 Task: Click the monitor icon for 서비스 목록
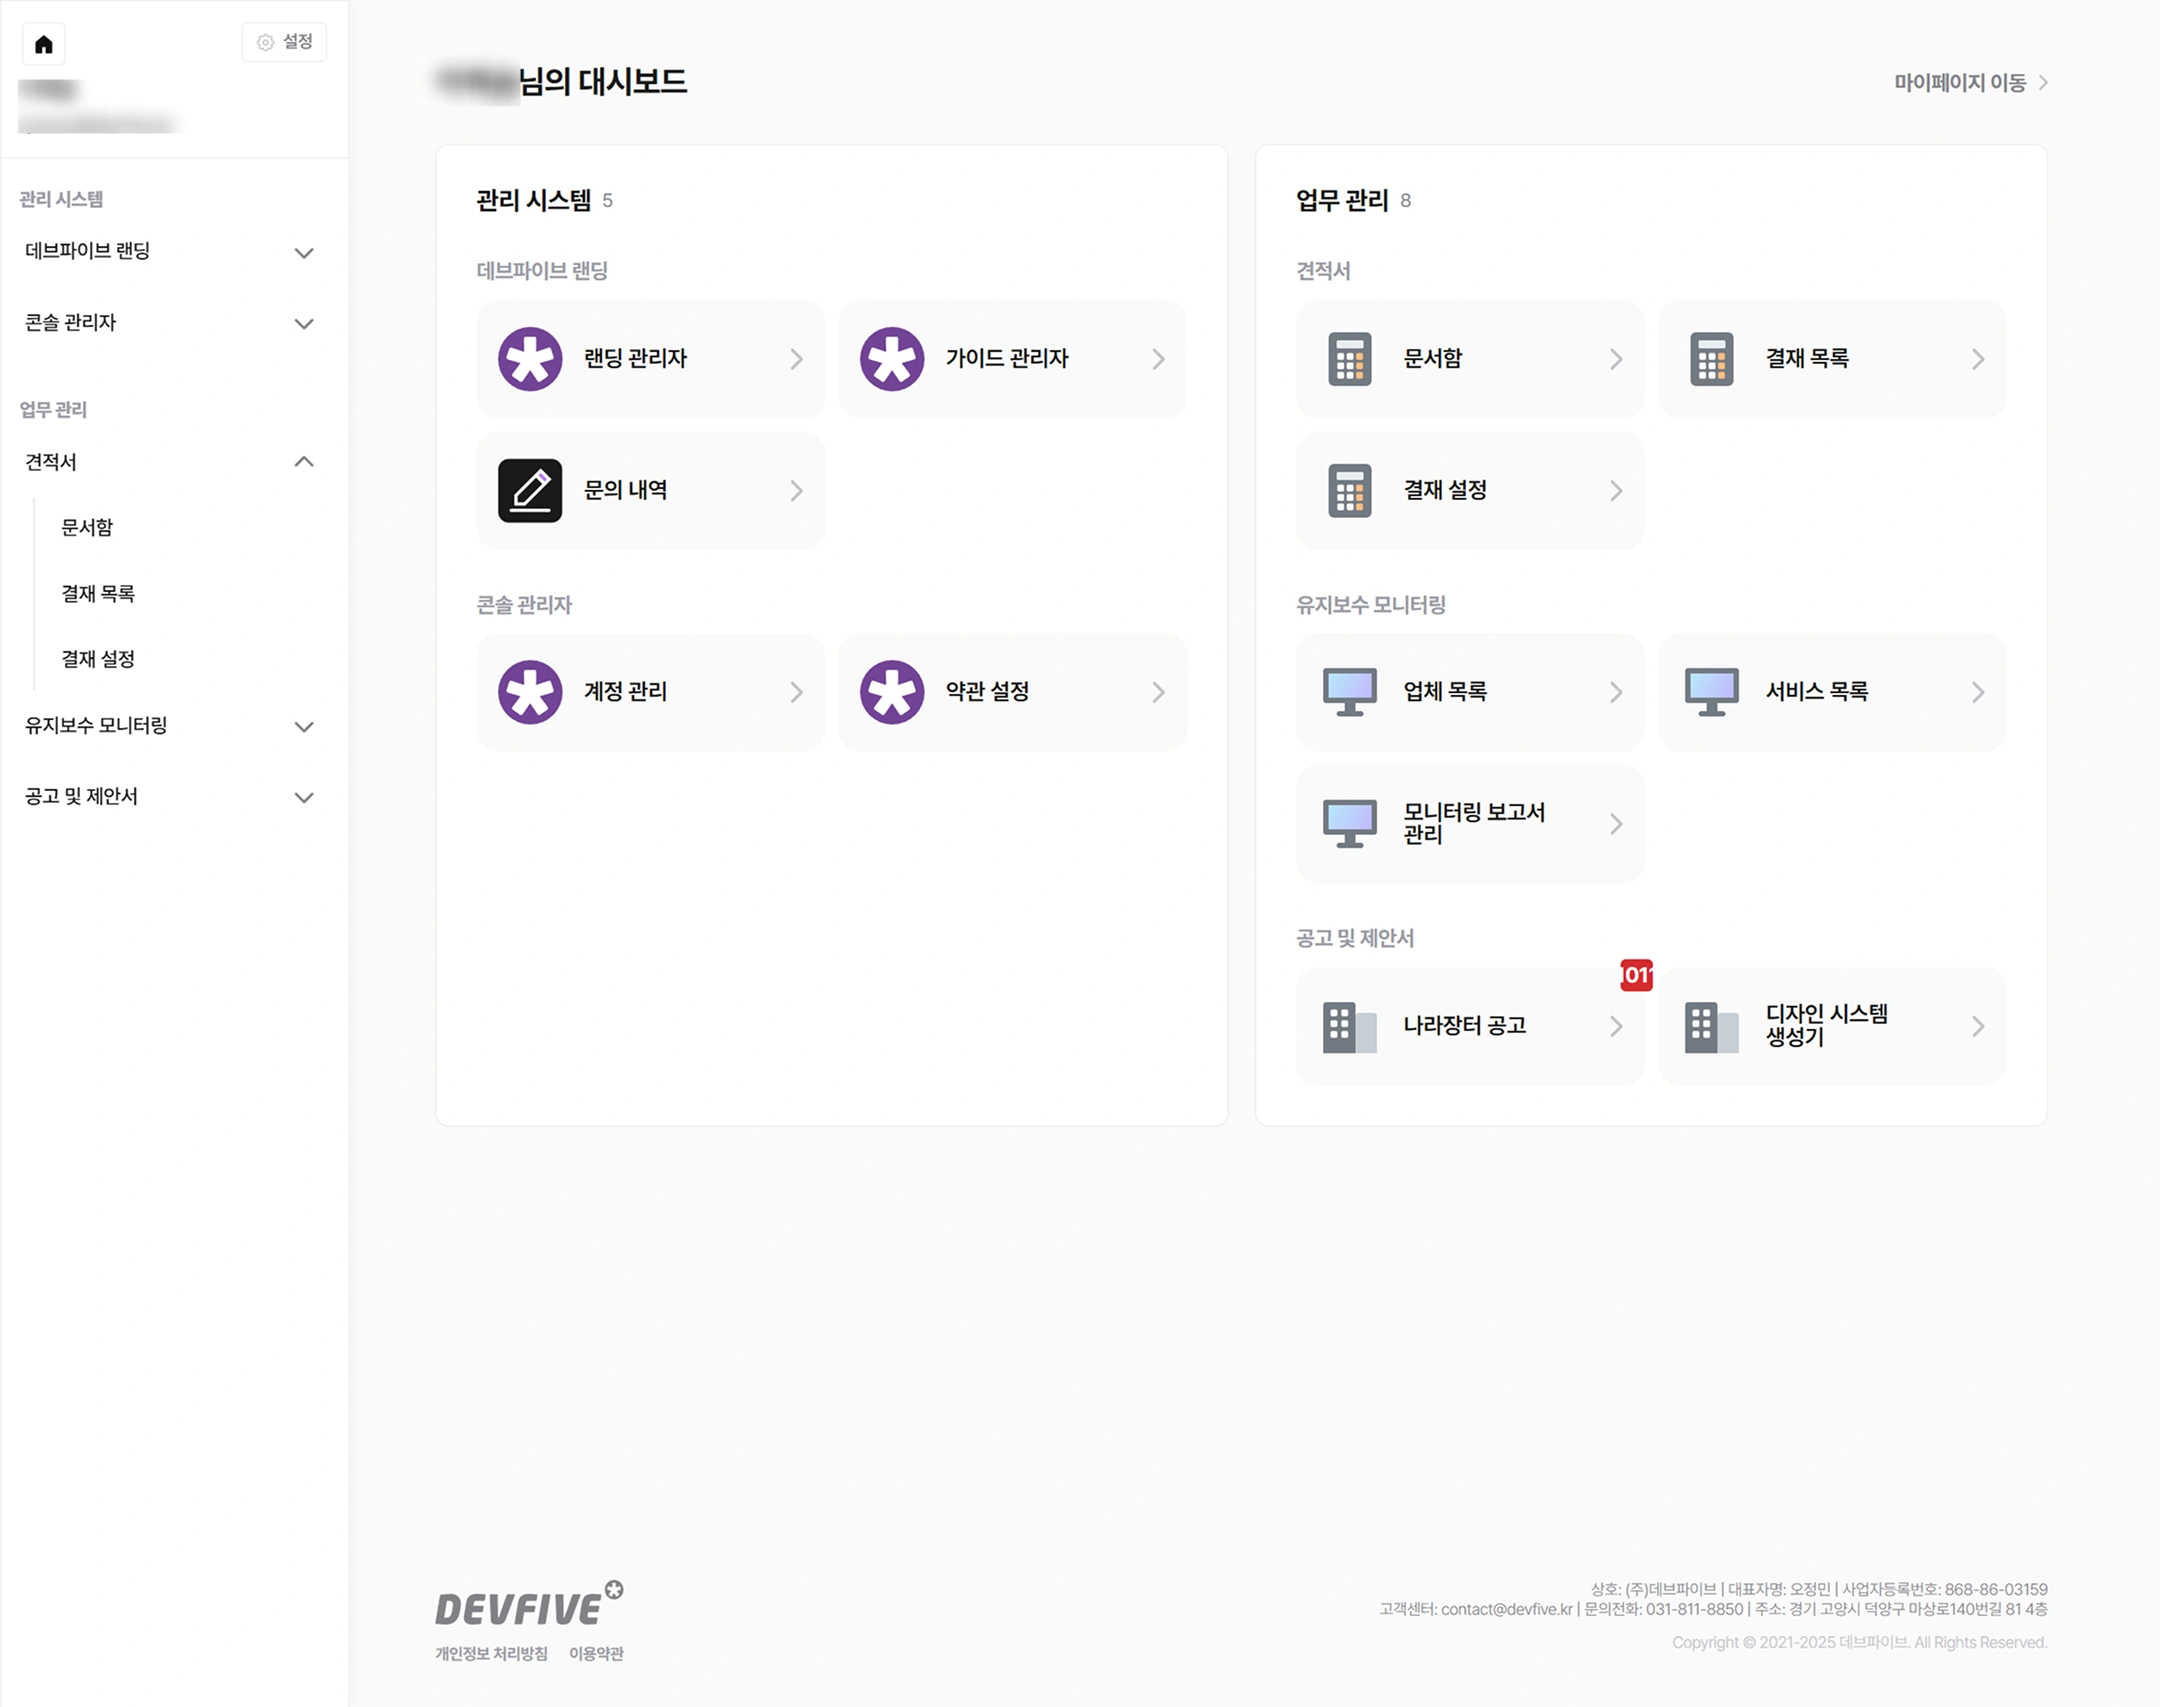1712,692
